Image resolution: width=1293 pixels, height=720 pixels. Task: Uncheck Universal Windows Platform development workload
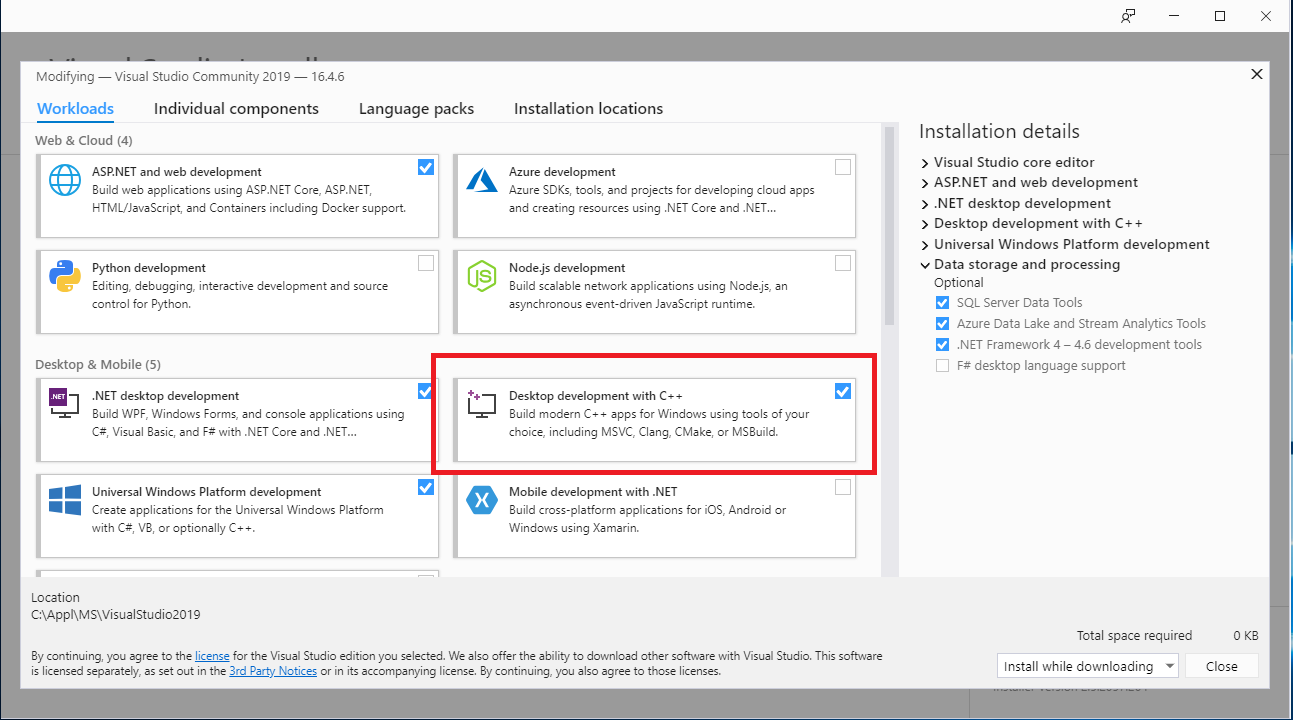[x=426, y=487]
